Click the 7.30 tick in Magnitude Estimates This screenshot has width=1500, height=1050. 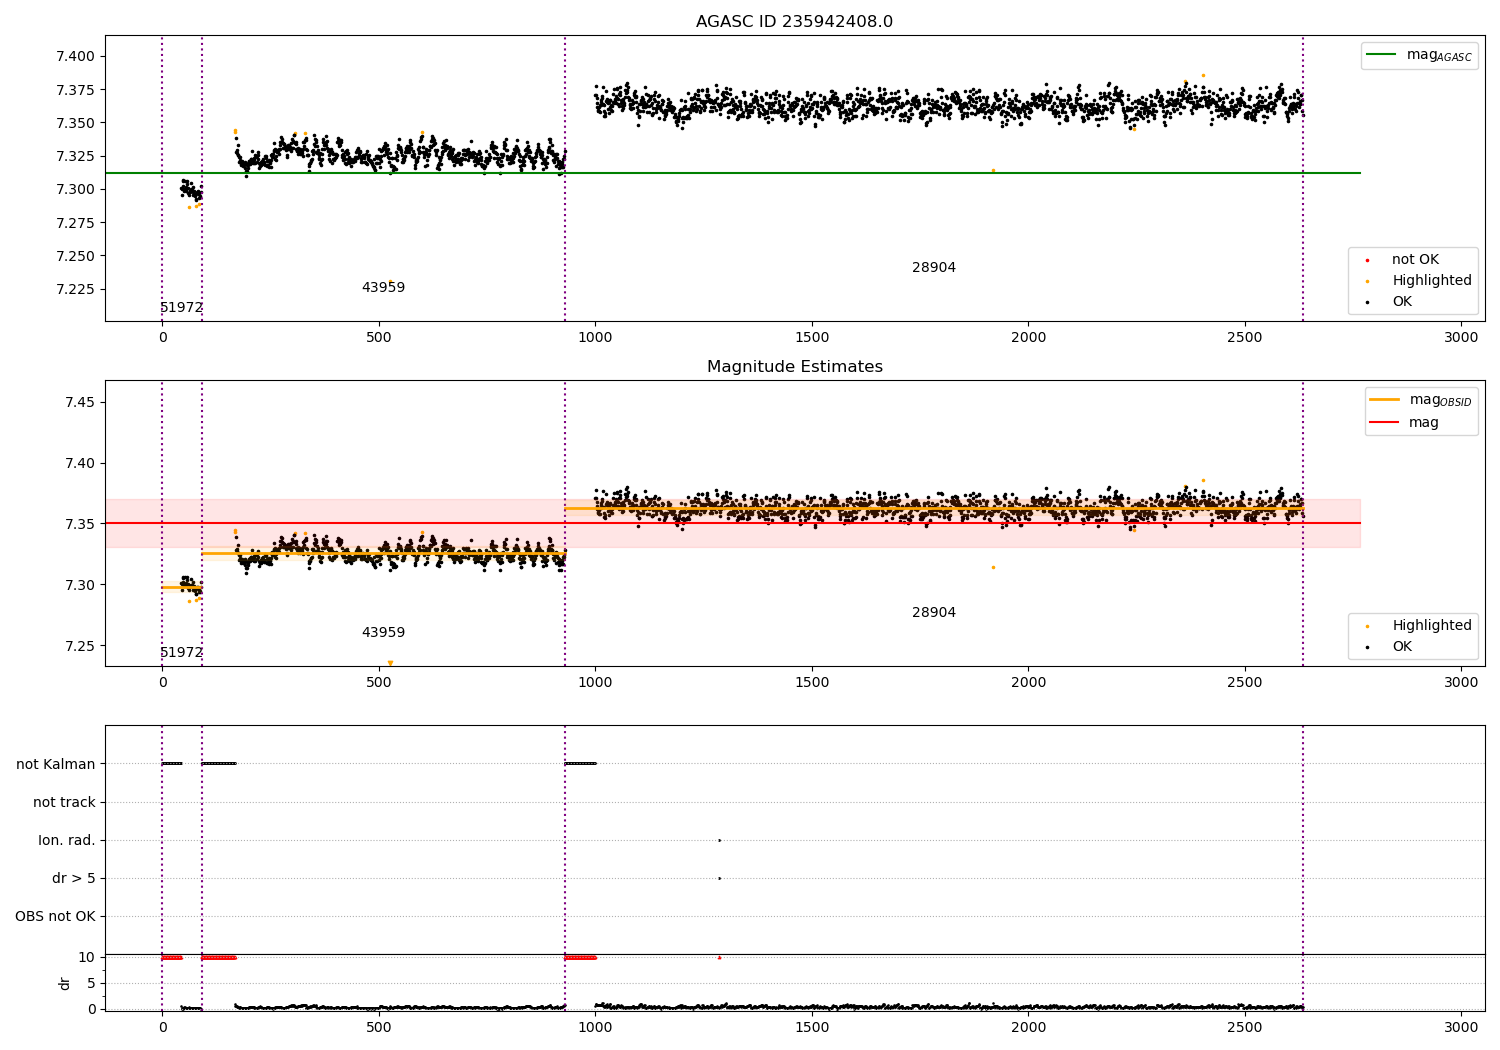pyautogui.click(x=80, y=585)
